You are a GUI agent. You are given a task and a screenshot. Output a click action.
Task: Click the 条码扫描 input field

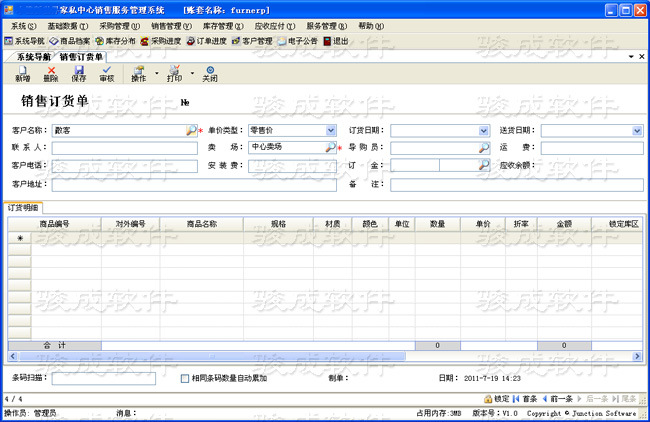tap(104, 378)
